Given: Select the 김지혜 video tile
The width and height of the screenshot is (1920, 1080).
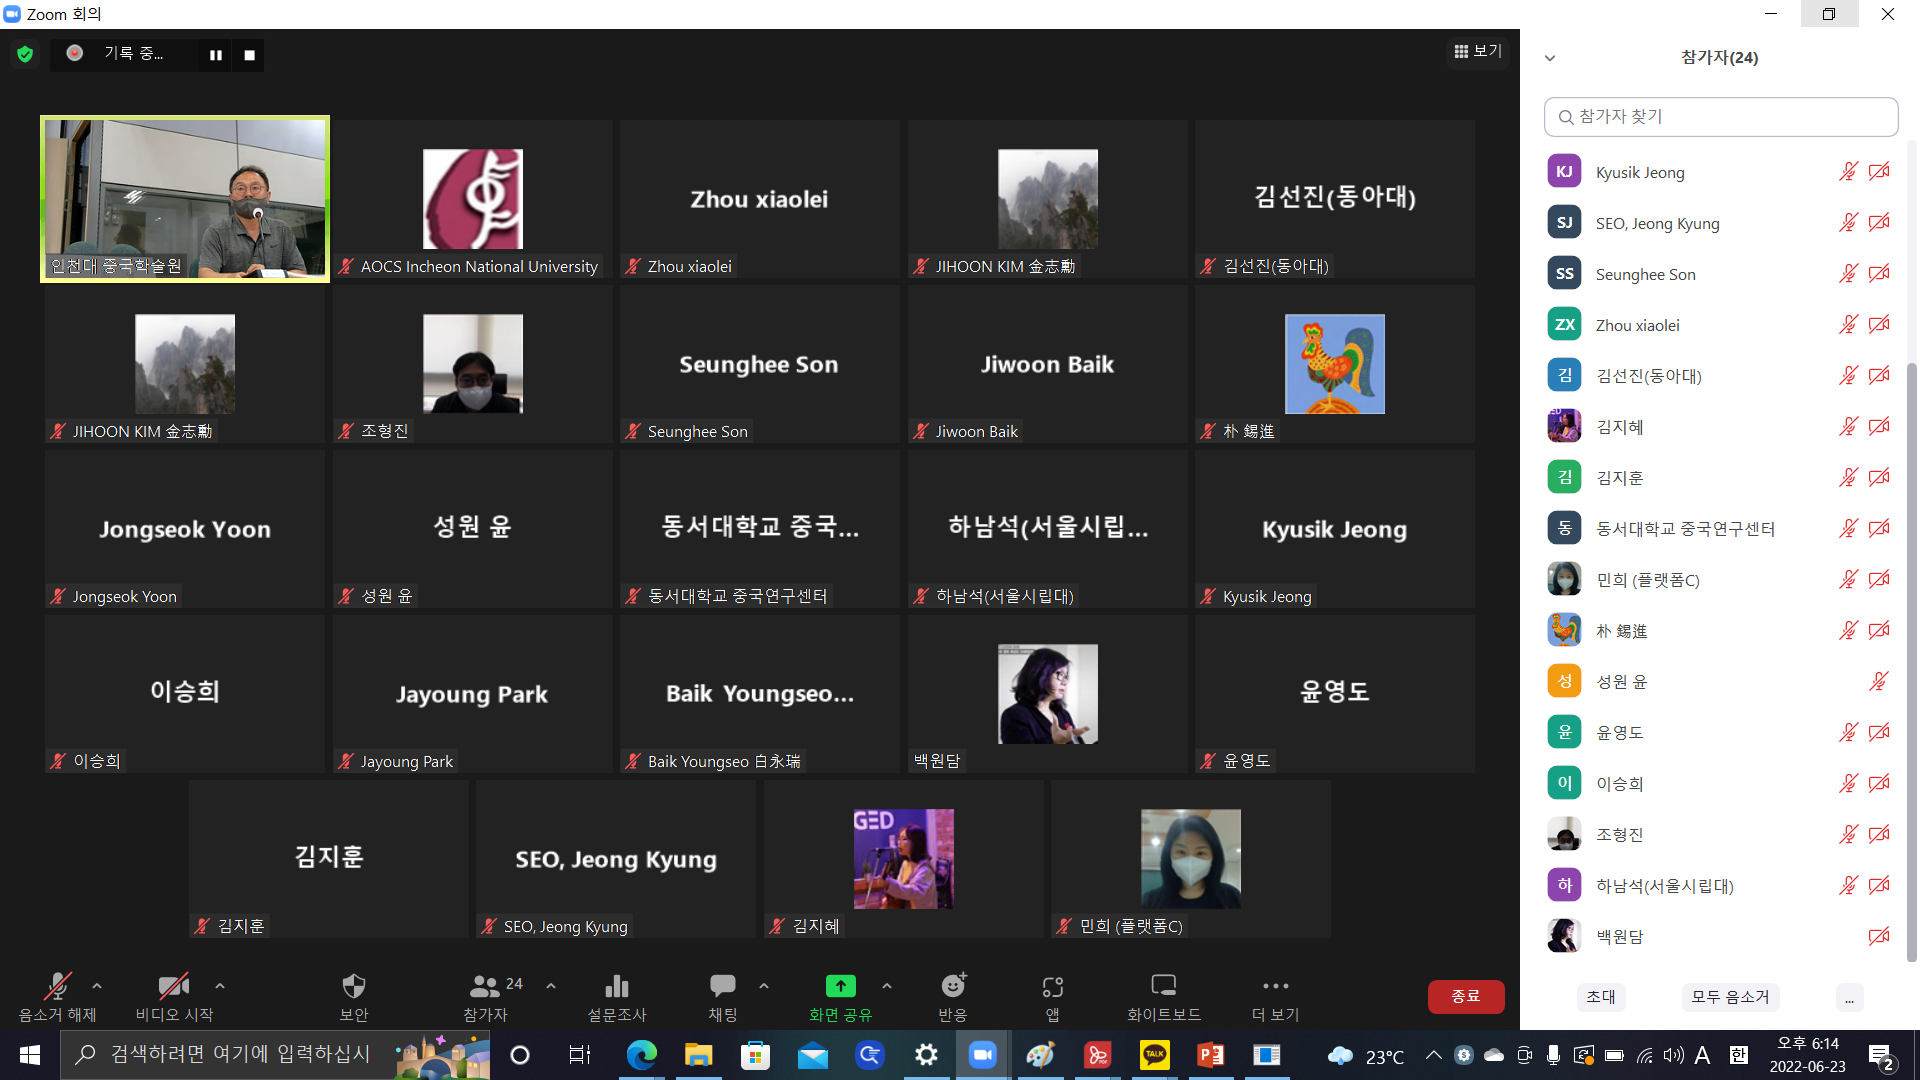Looking at the screenshot, I should click(x=904, y=859).
